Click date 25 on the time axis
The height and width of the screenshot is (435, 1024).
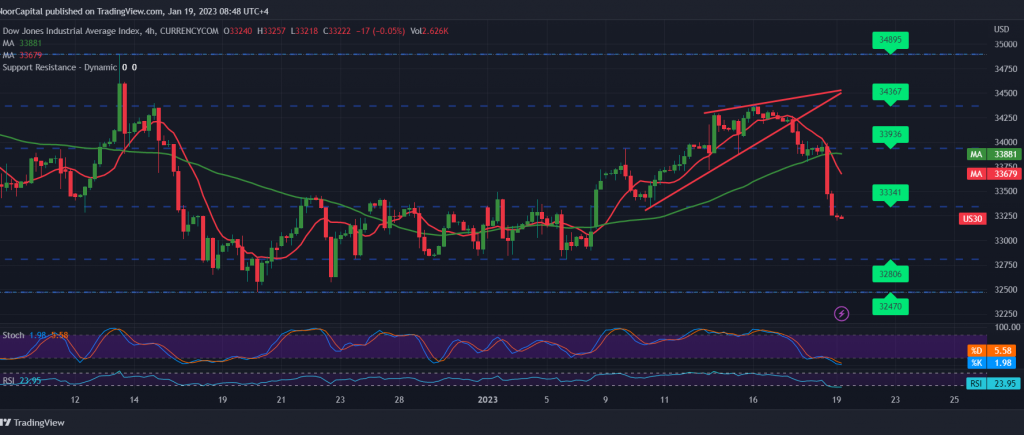[954, 400]
